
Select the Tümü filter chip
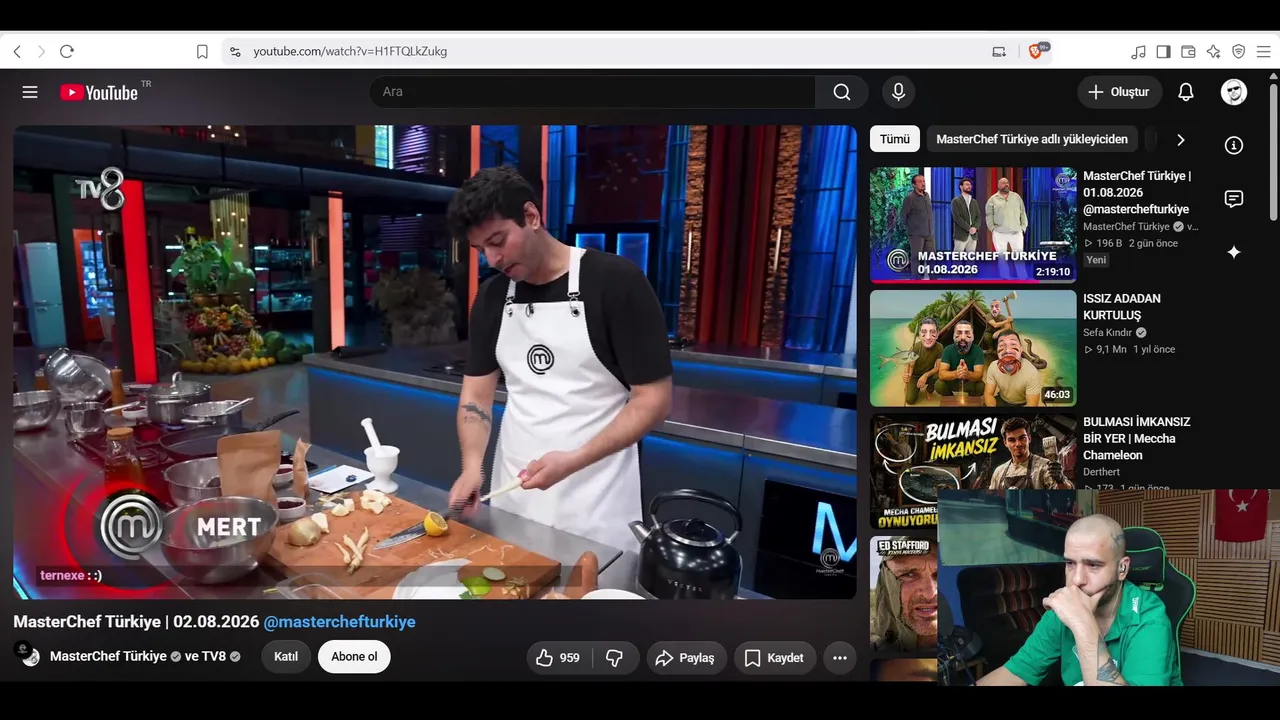pyautogui.click(x=895, y=139)
